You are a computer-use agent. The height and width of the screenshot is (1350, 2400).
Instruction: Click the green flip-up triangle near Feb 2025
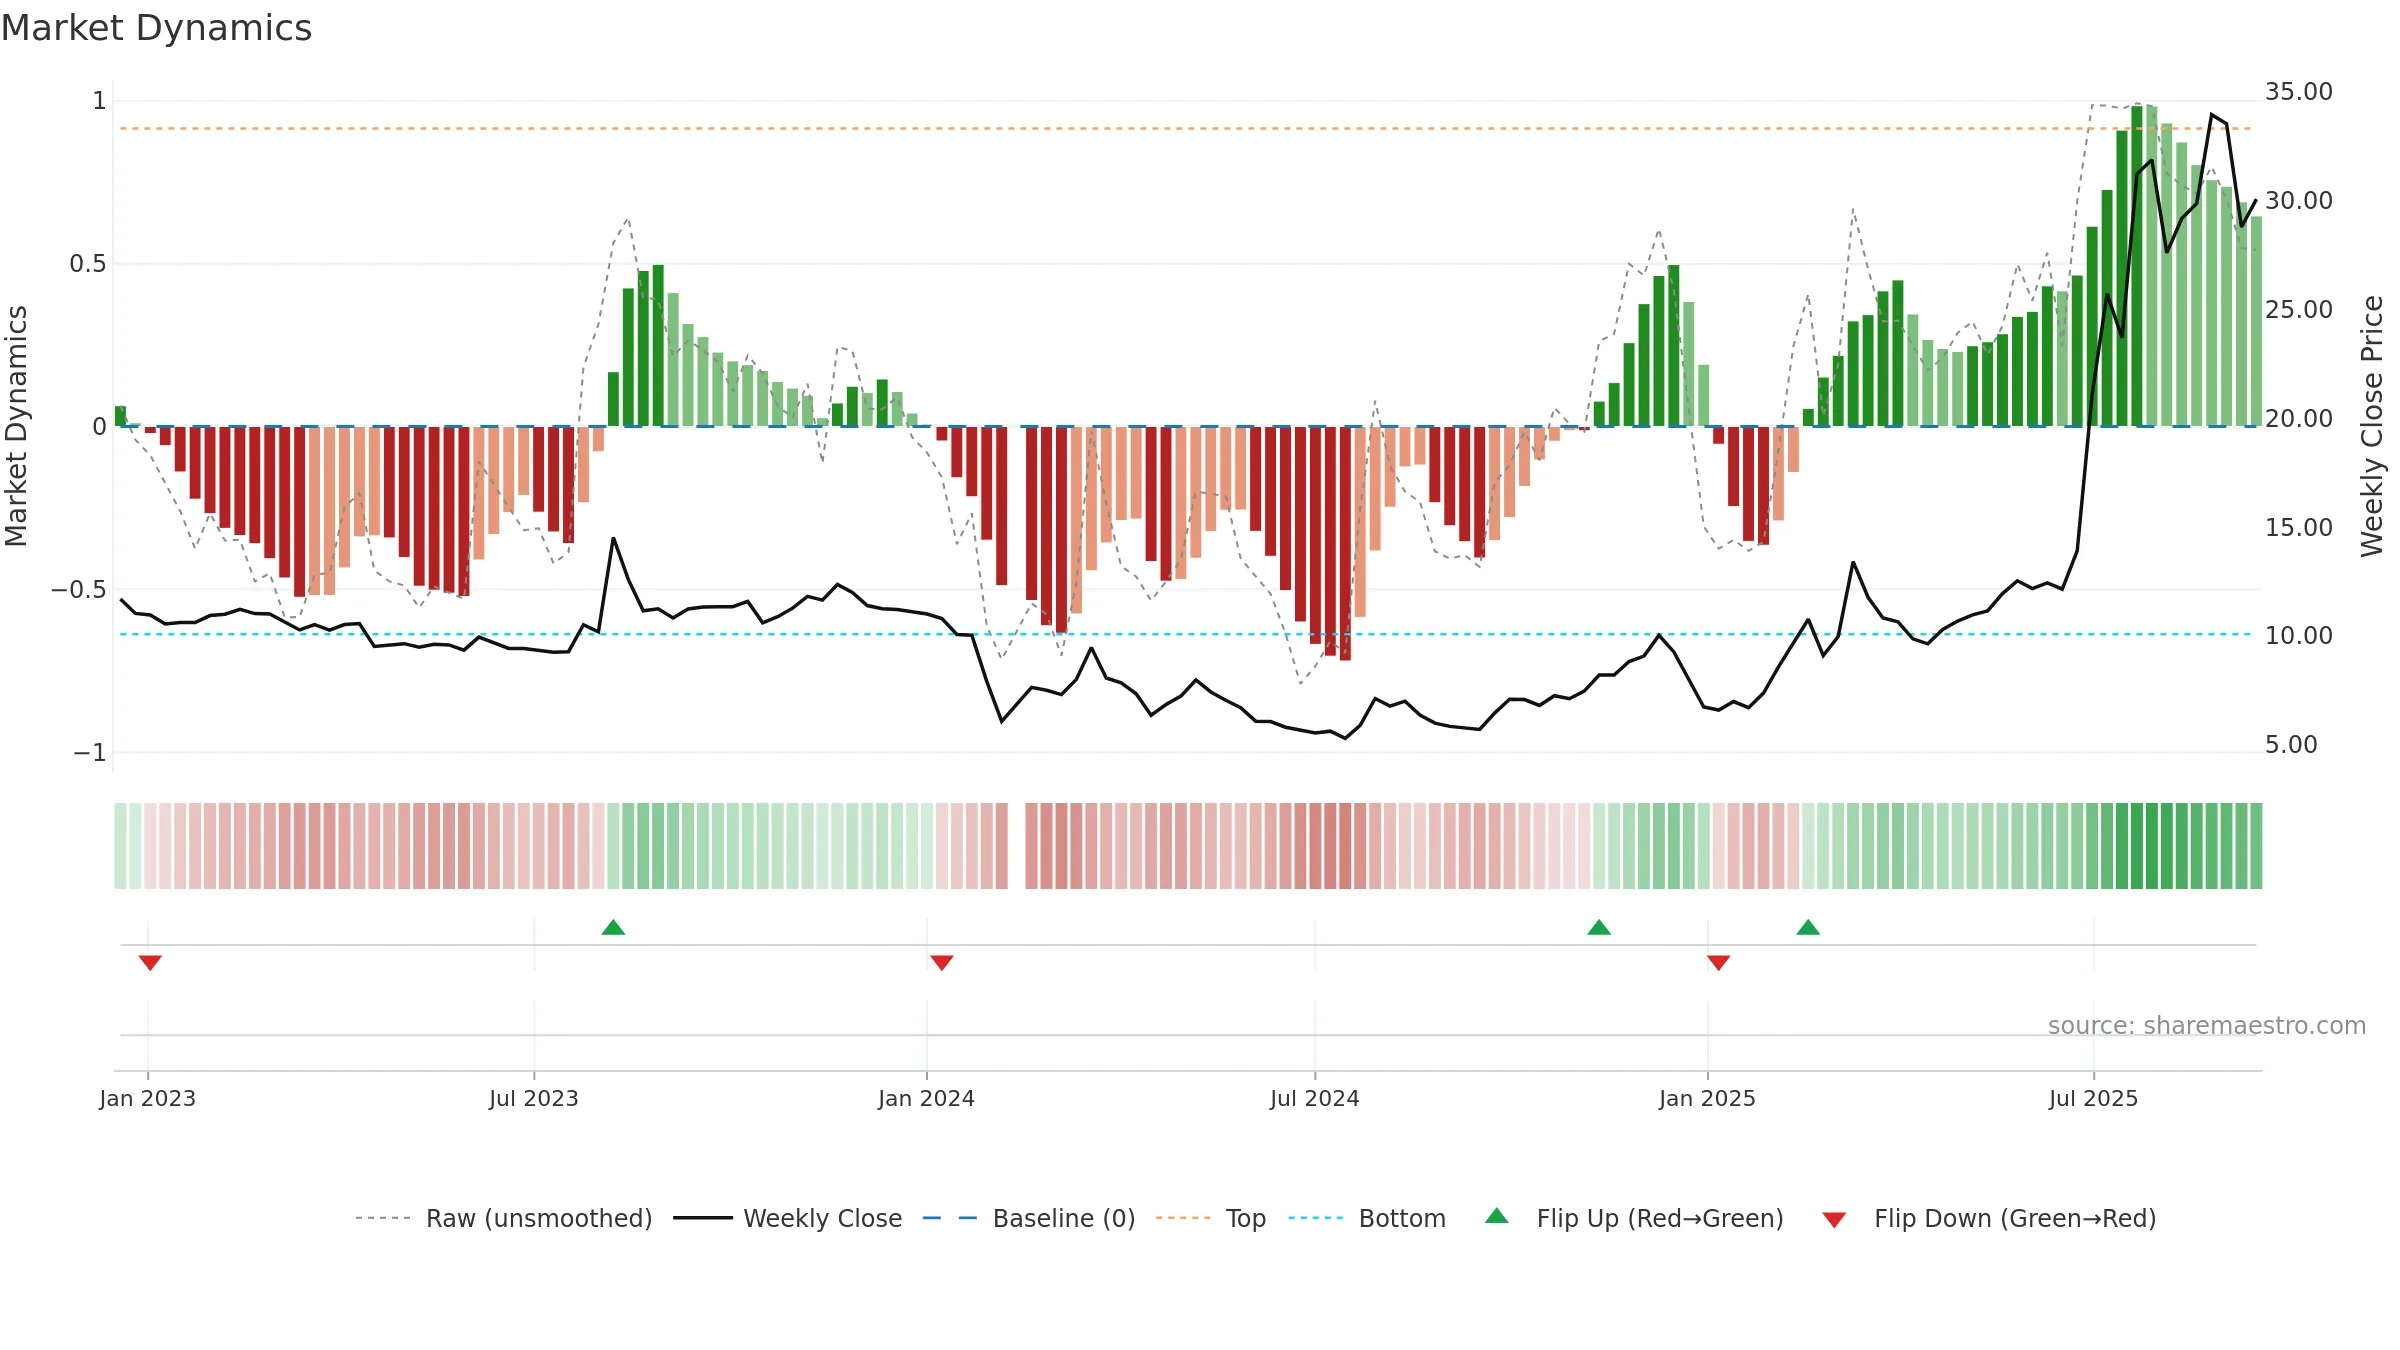point(1808,927)
